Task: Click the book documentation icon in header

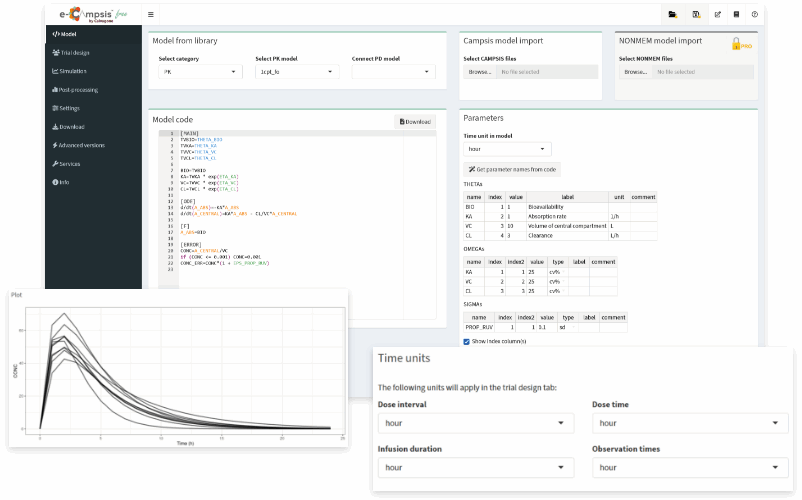Action: (x=736, y=15)
